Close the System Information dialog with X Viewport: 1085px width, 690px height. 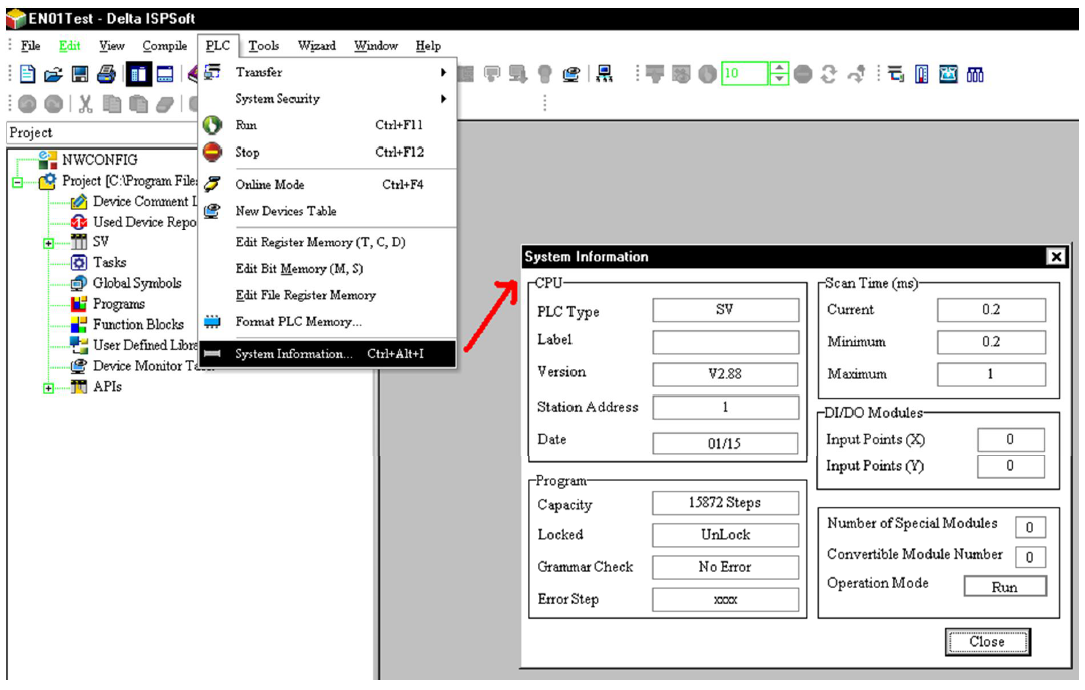pyautogui.click(x=1056, y=257)
